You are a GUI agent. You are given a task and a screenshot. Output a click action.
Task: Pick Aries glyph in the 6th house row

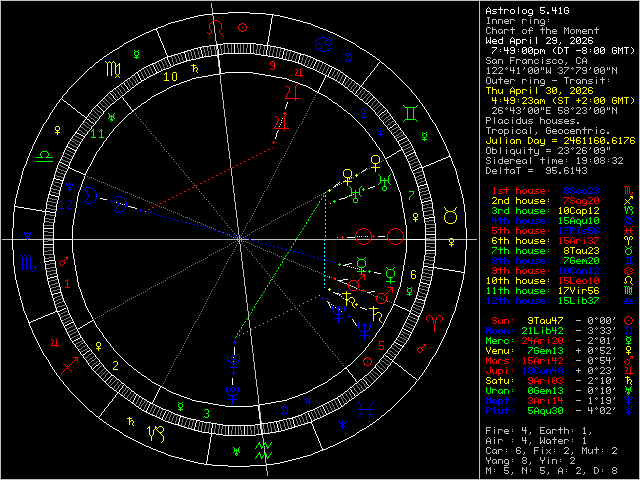coord(629,241)
